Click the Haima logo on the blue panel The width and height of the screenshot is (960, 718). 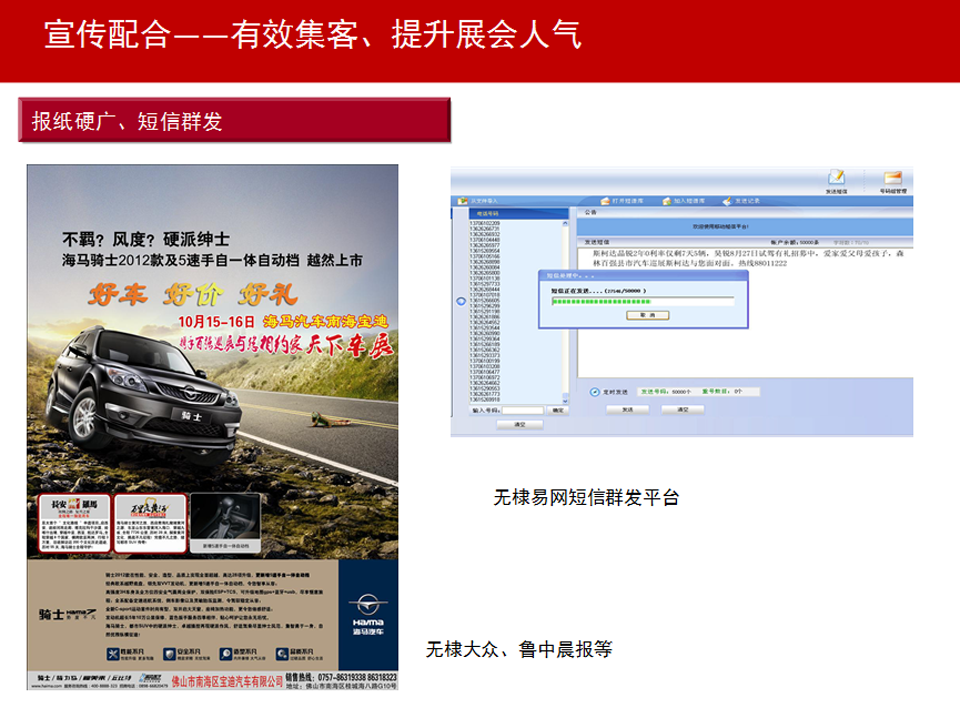click(368, 614)
